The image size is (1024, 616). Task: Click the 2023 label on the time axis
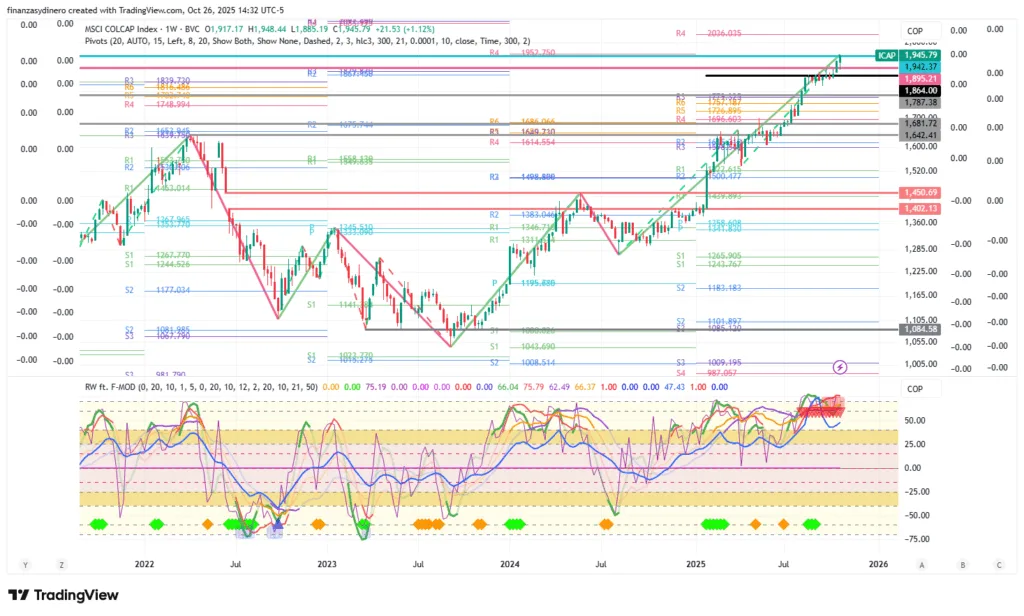(x=327, y=564)
